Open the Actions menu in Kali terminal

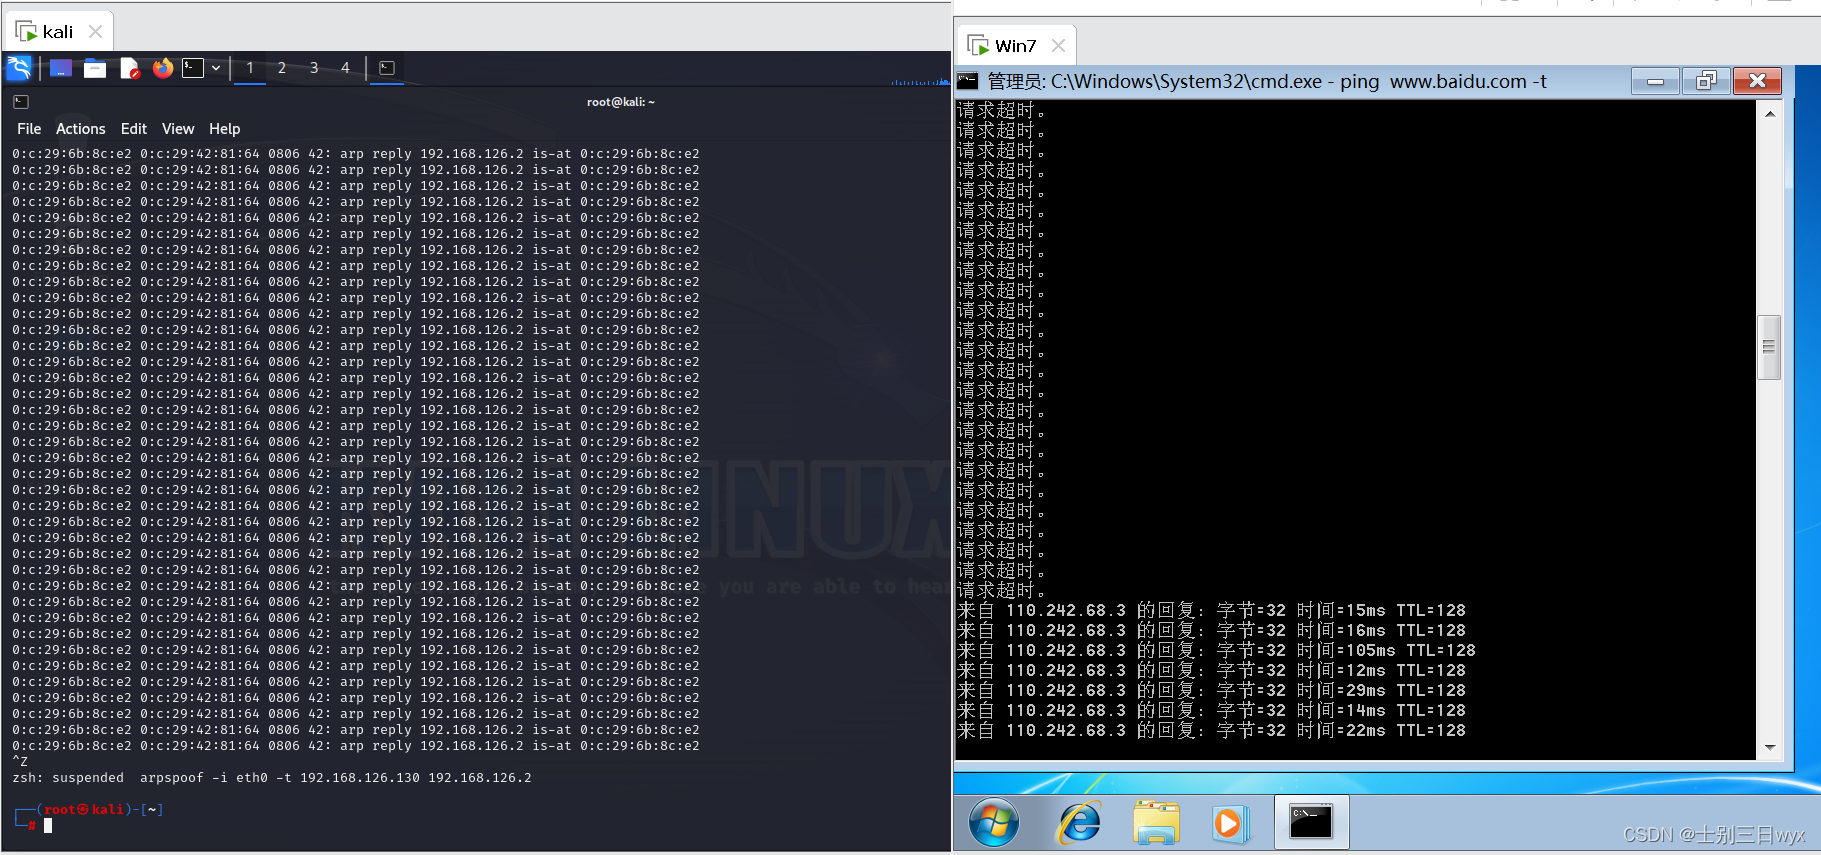coord(80,129)
